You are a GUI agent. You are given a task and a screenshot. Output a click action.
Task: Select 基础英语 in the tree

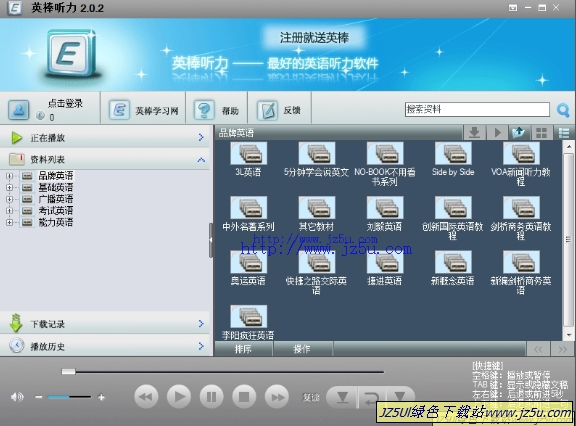(56, 187)
